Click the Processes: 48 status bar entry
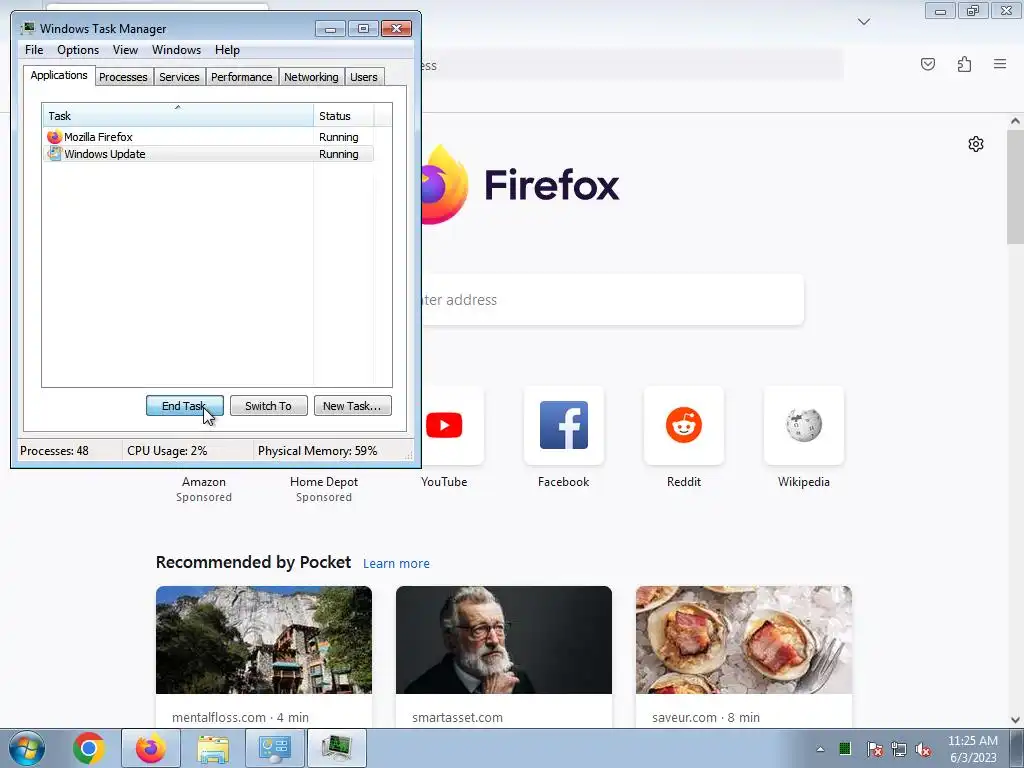Screen dimensions: 1024x768 [x=54, y=451]
